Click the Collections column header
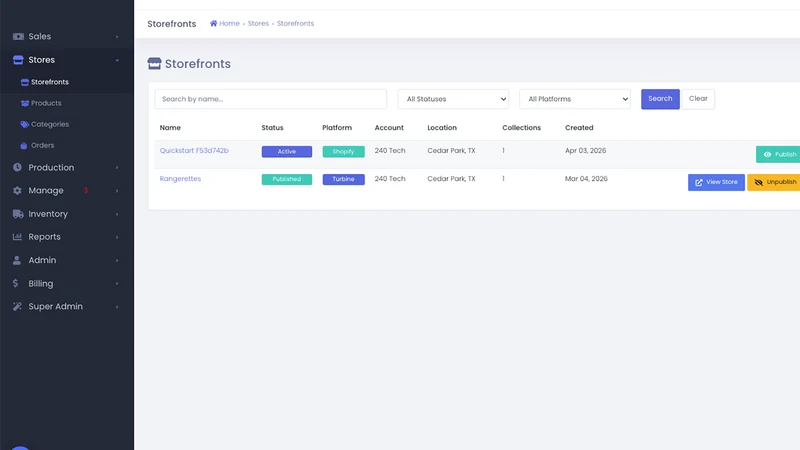800x450 pixels. tap(521, 128)
